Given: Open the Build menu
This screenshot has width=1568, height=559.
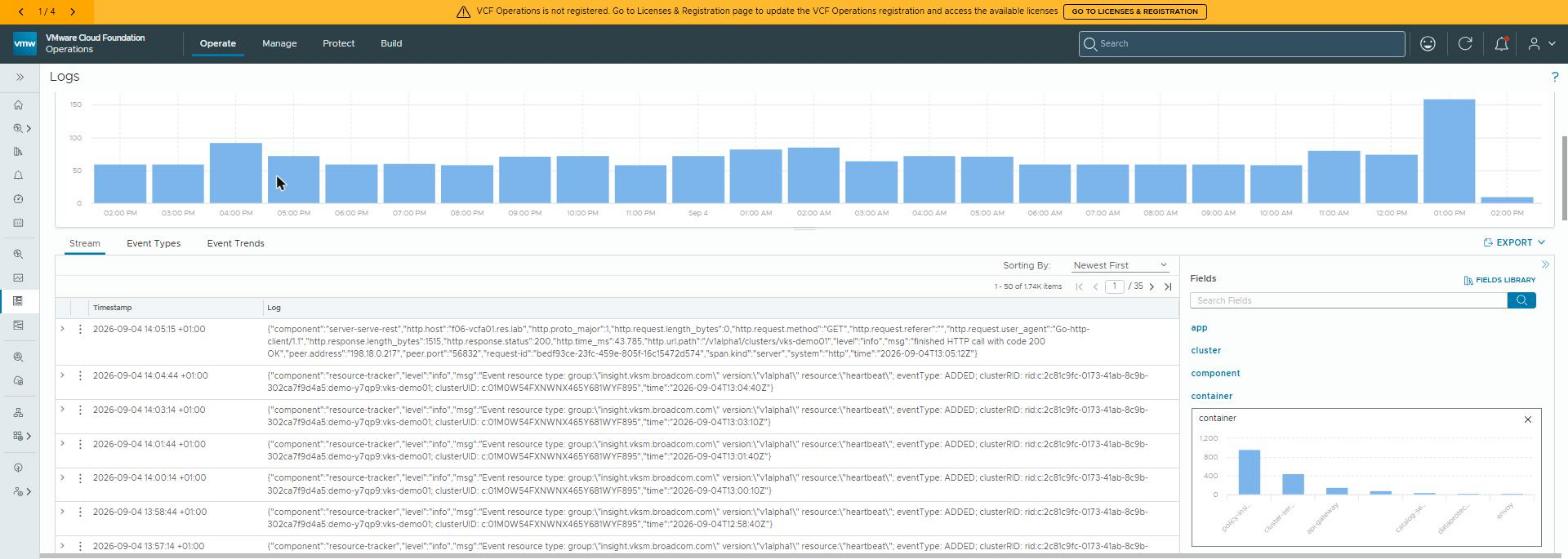Looking at the screenshot, I should click(391, 44).
